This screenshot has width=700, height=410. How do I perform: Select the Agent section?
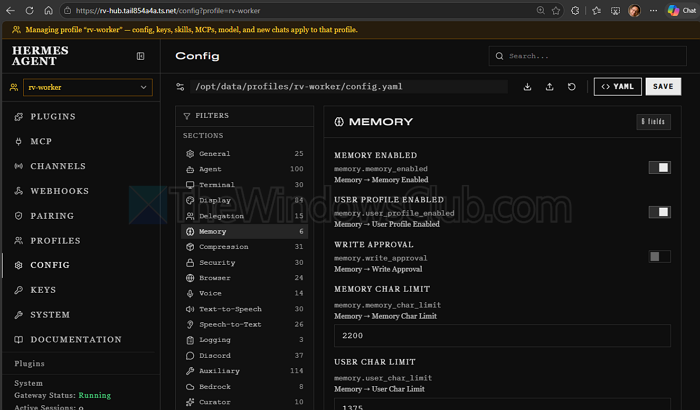245,169
